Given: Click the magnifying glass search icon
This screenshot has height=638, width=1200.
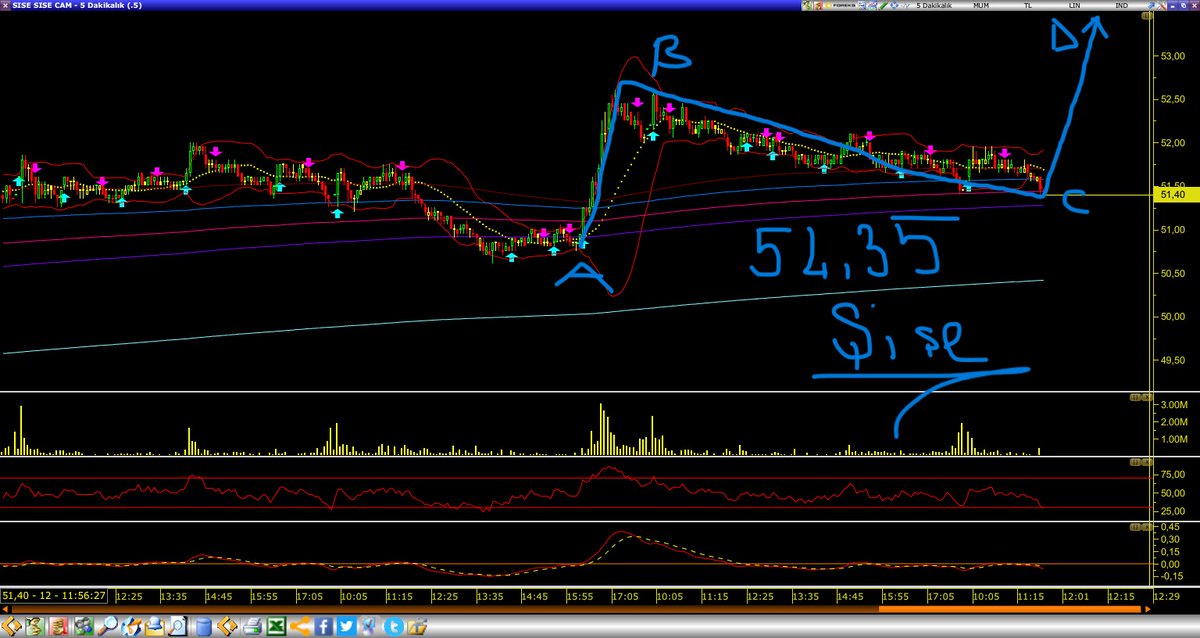Looking at the screenshot, I should pos(107,627).
